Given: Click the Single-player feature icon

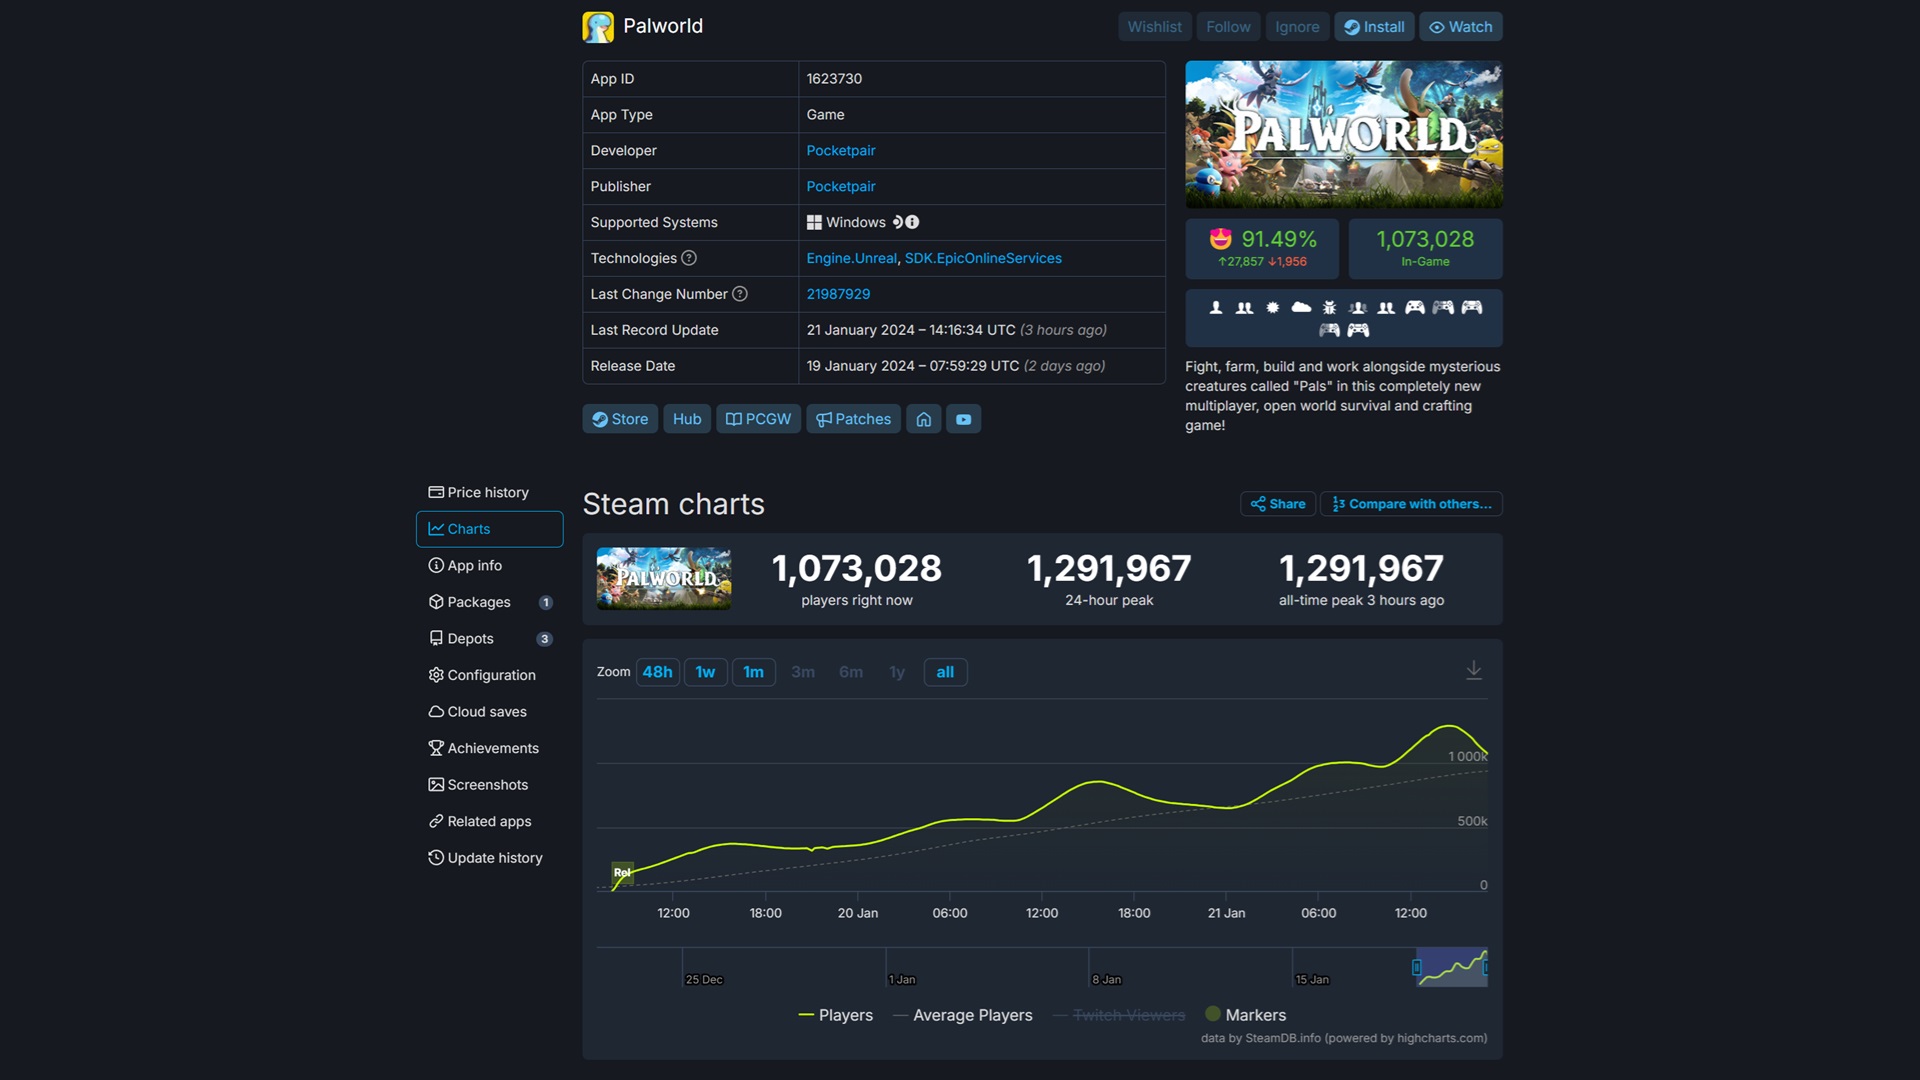Looking at the screenshot, I should (1215, 308).
